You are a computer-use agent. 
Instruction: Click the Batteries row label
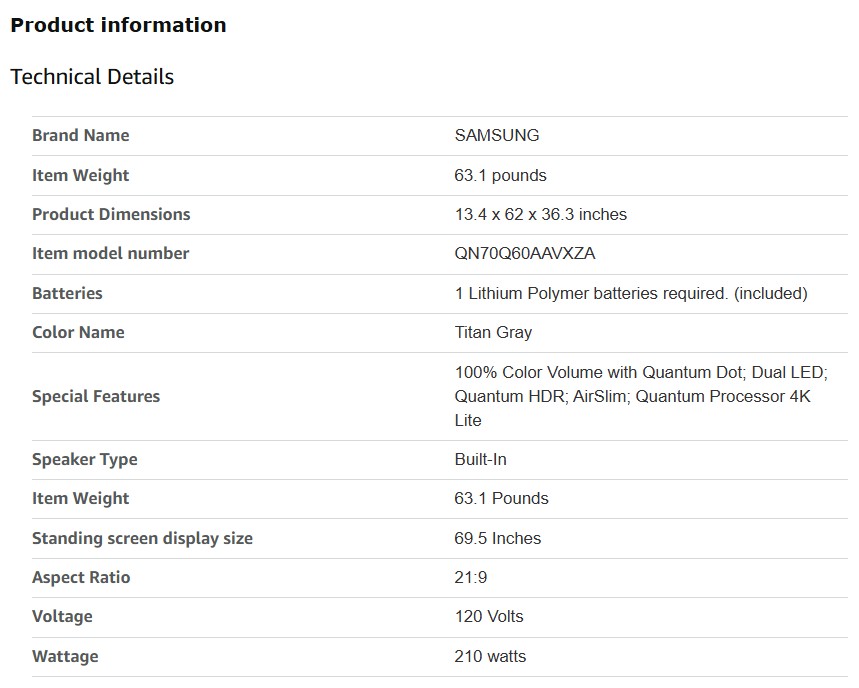point(67,293)
